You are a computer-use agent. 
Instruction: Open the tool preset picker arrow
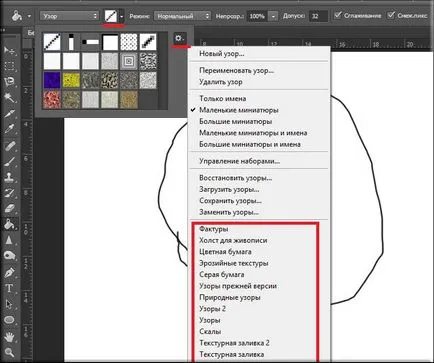29,16
